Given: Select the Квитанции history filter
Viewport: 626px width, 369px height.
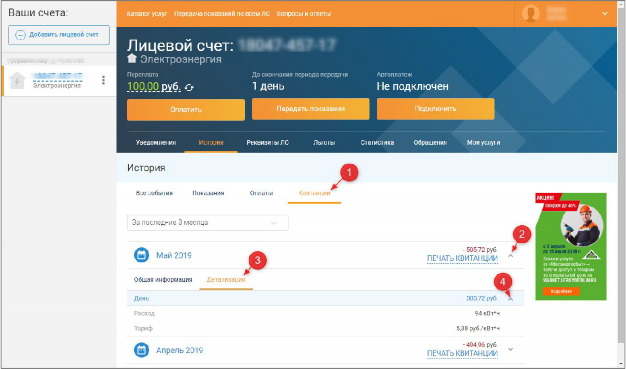Looking at the screenshot, I should [315, 193].
